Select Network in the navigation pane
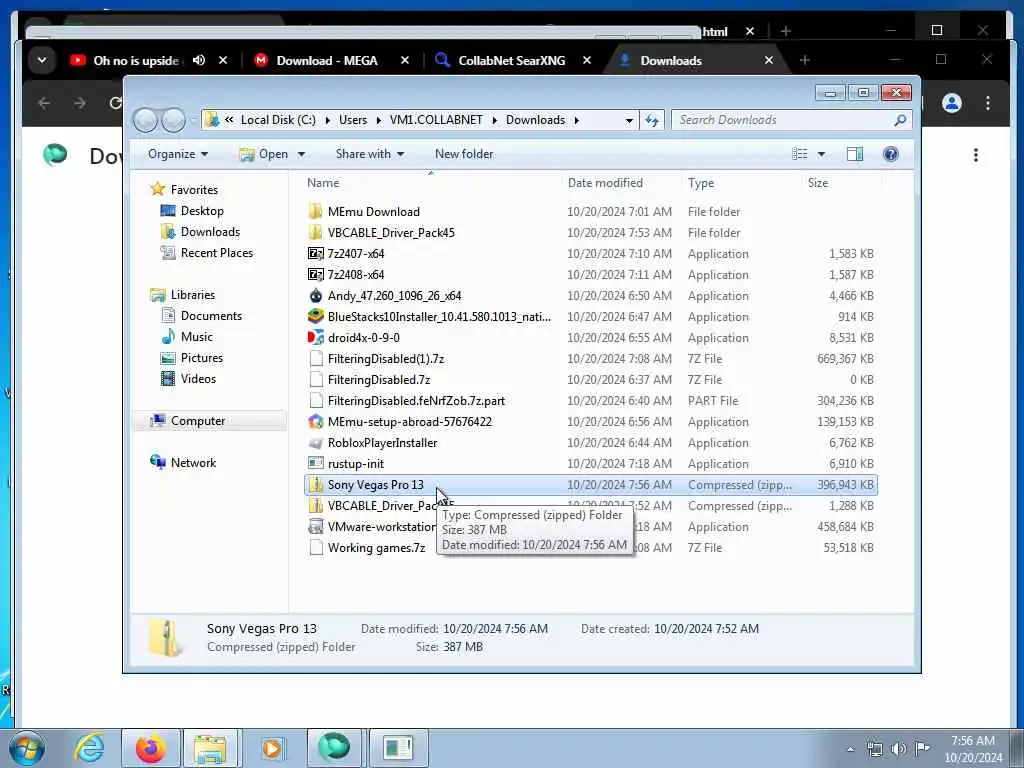This screenshot has width=1024, height=768. [193, 463]
